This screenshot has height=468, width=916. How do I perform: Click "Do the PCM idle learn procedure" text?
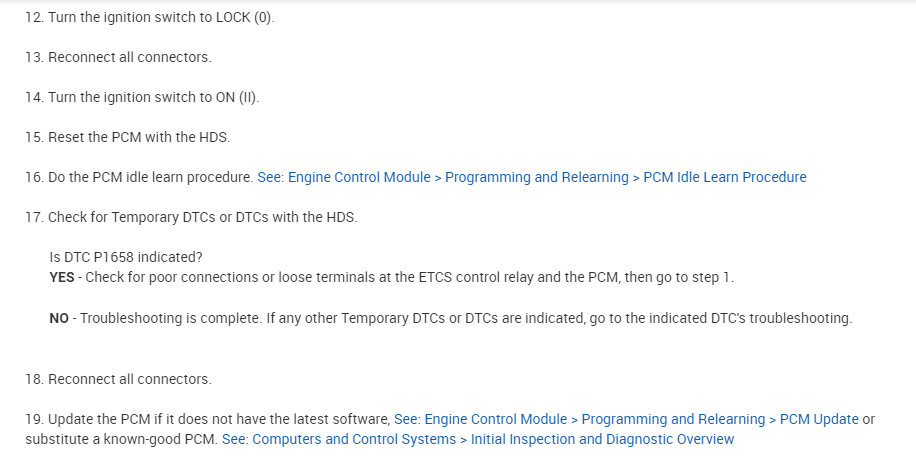[x=150, y=177]
